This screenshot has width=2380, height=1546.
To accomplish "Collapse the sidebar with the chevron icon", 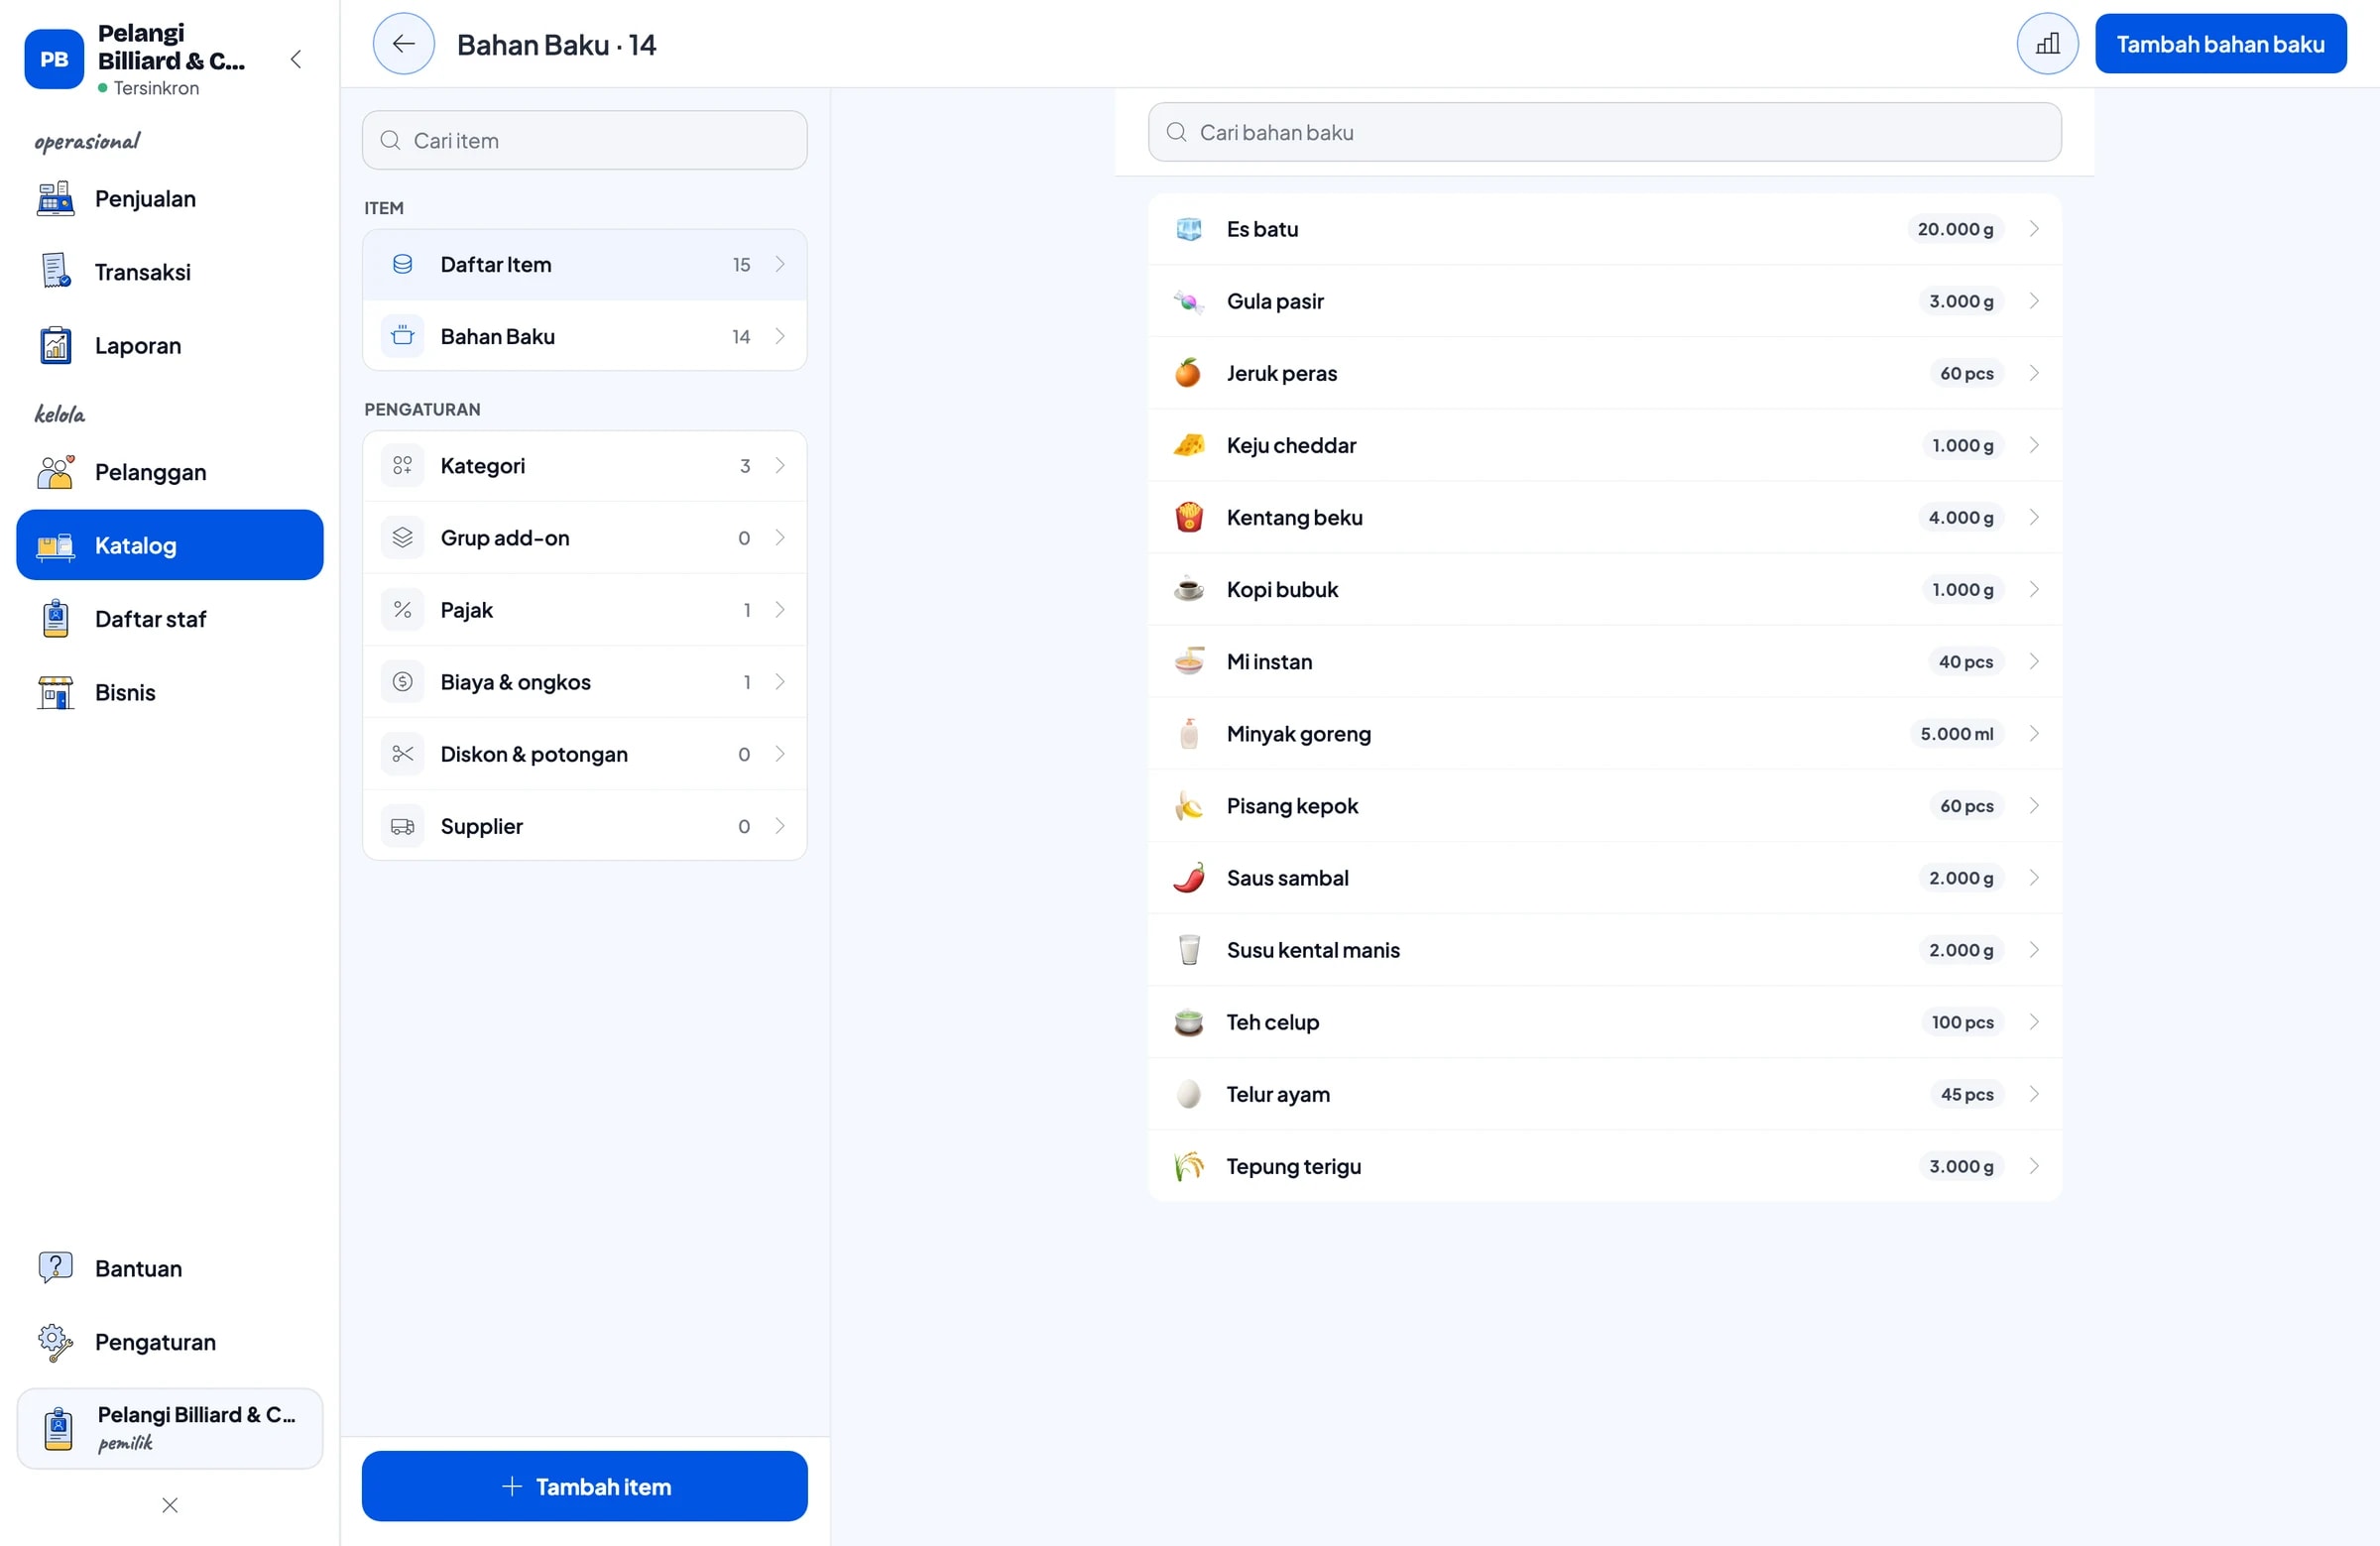I will click(x=296, y=59).
